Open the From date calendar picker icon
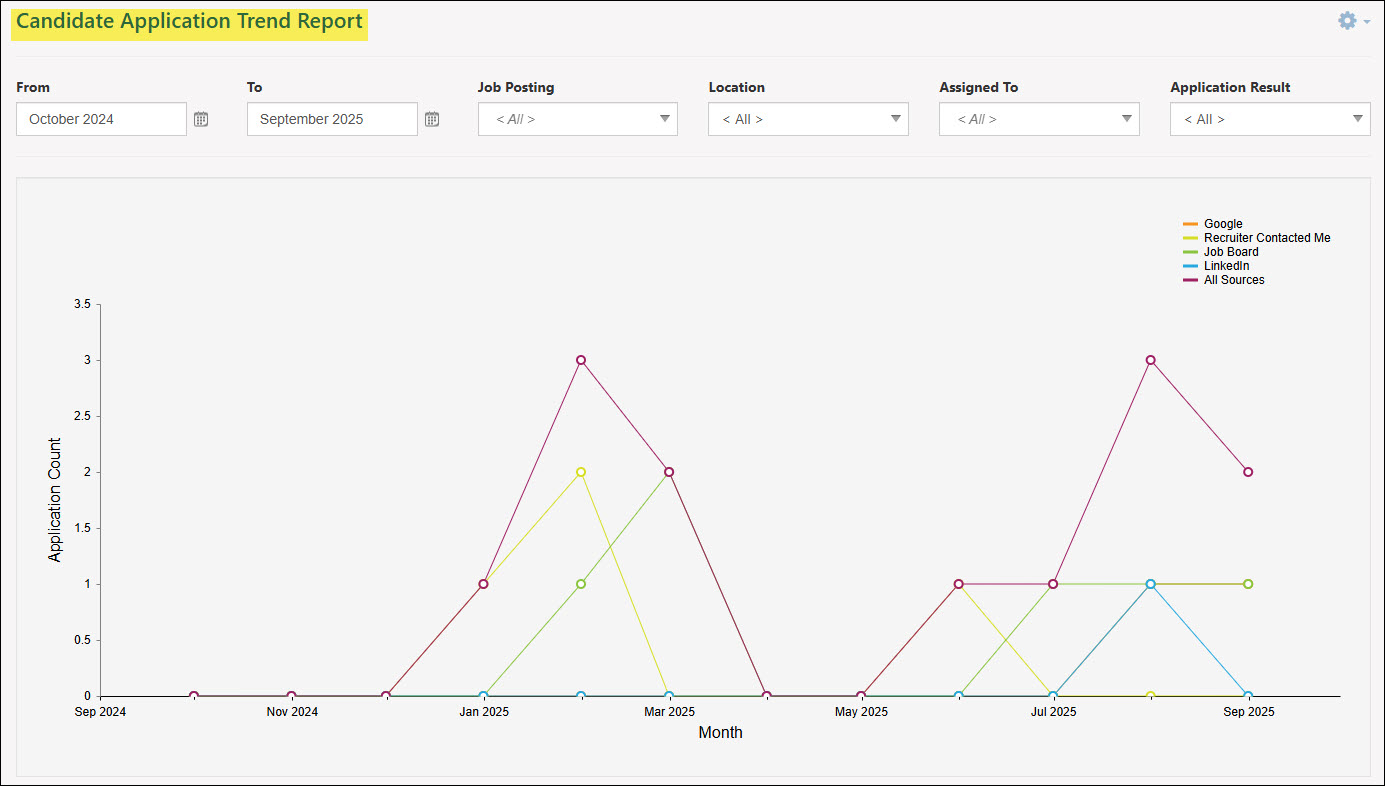Viewport: 1385px width, 786px height. click(201, 119)
